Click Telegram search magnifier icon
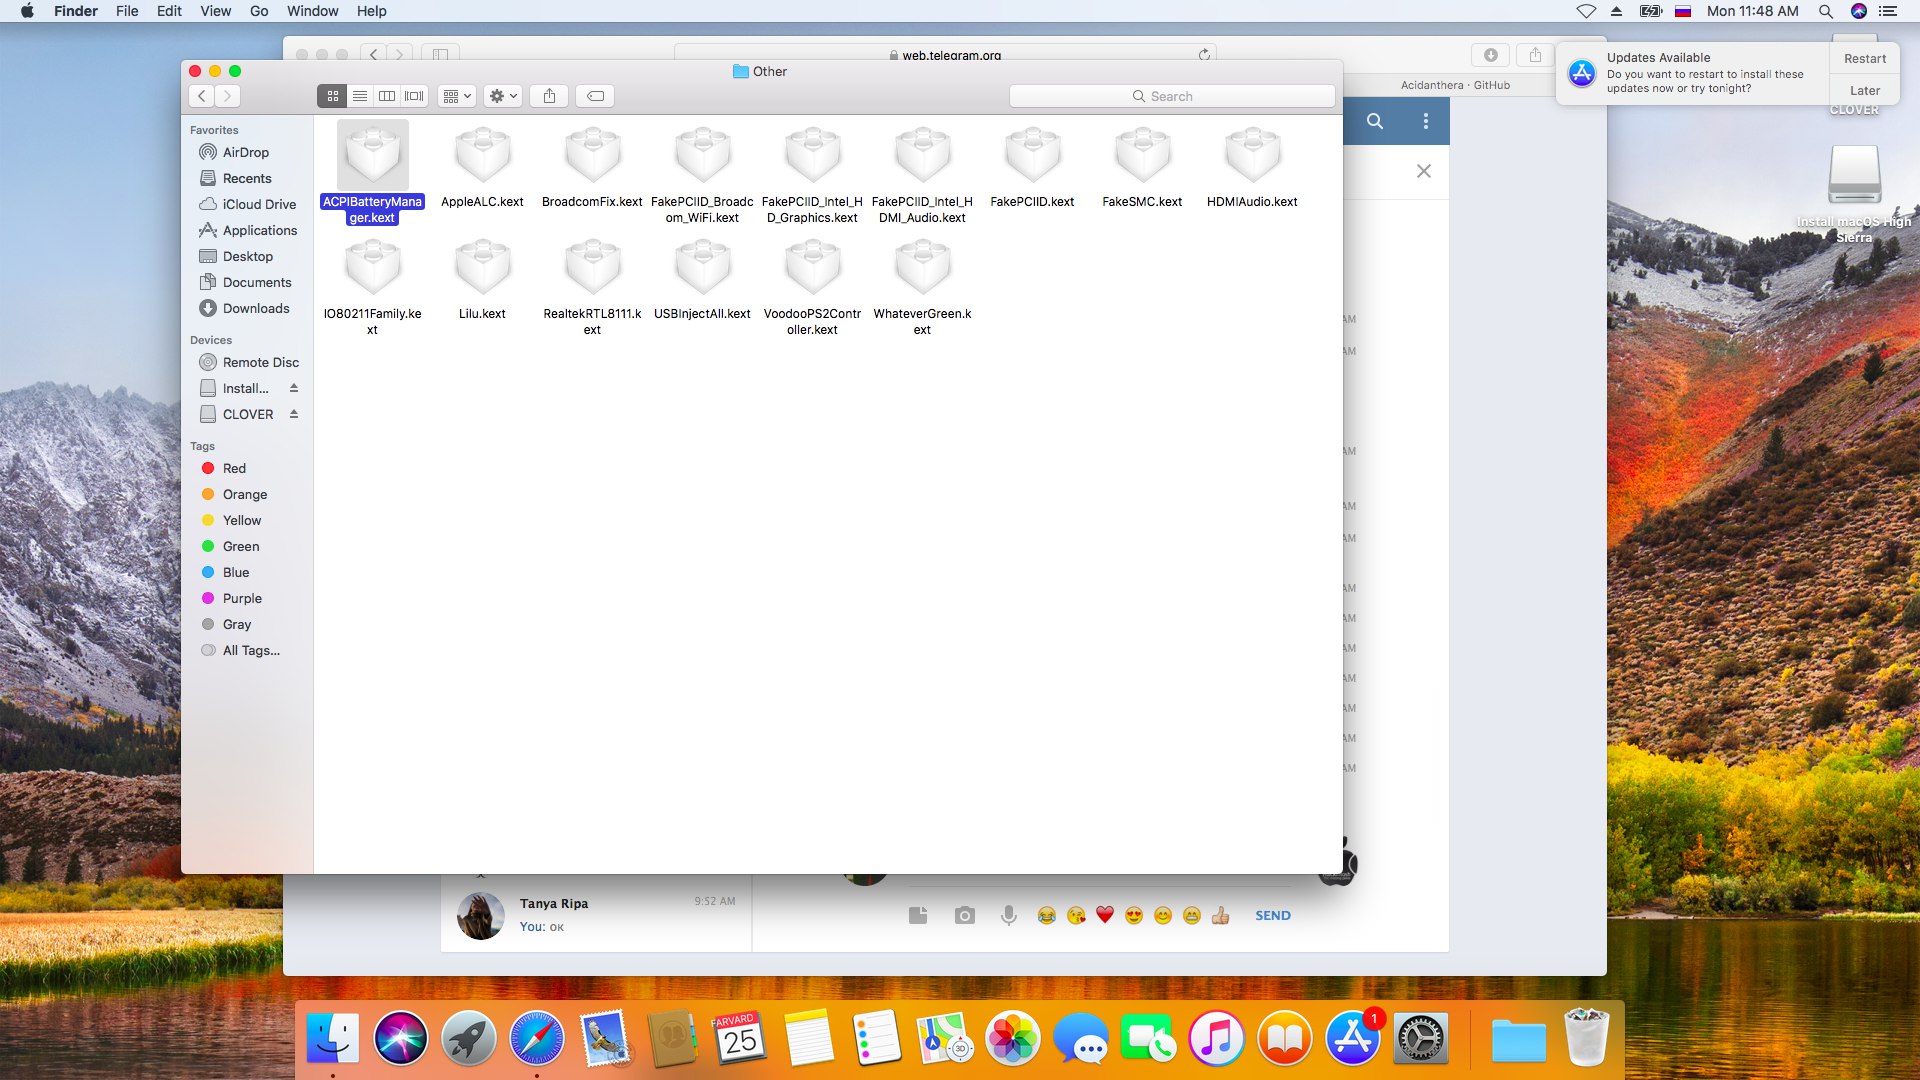The height and width of the screenshot is (1080, 1920). tap(1375, 121)
